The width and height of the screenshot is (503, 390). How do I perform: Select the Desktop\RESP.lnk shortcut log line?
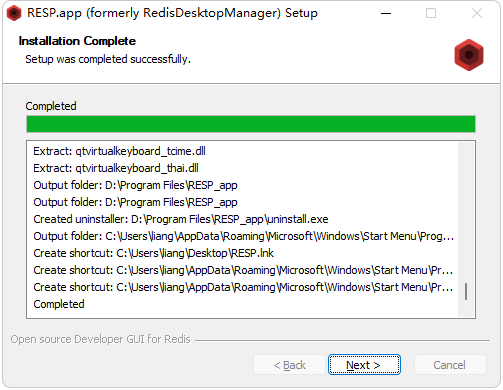click(153, 253)
